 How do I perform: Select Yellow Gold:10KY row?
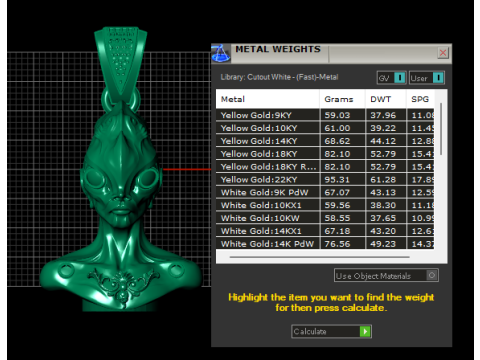coord(325,128)
